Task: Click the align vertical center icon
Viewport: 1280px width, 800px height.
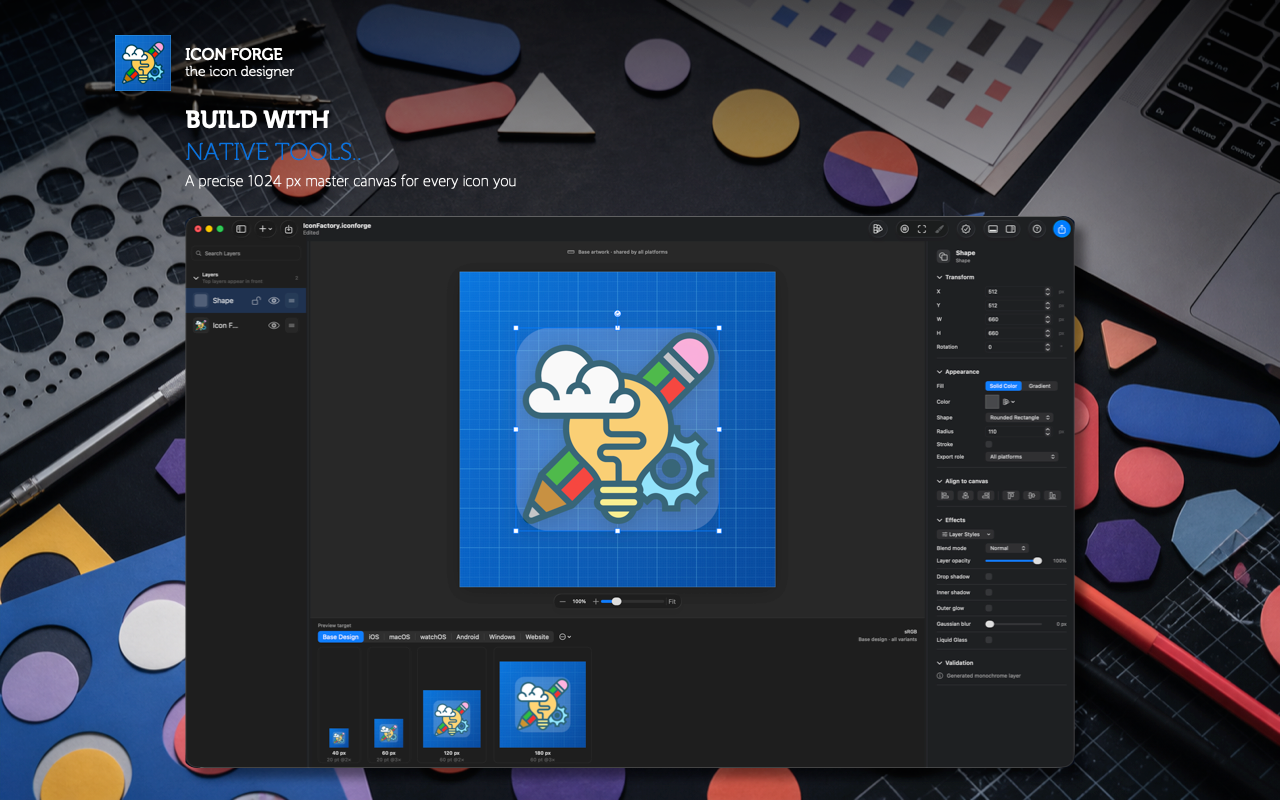Action: pyautogui.click(x=1031, y=495)
